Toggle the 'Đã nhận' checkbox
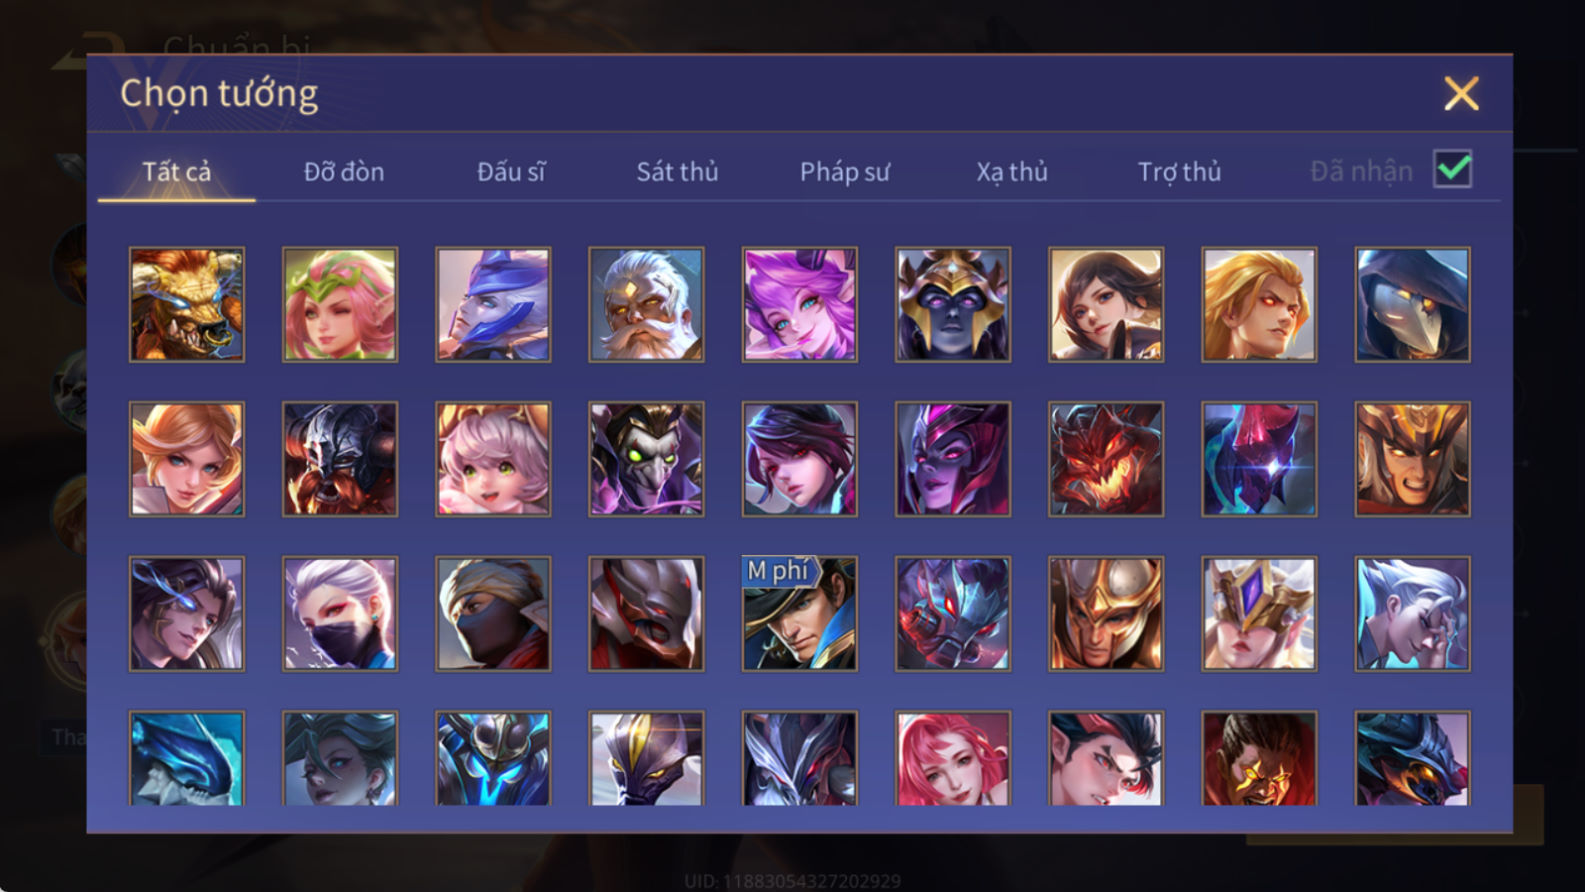The height and width of the screenshot is (892, 1585). click(1452, 169)
